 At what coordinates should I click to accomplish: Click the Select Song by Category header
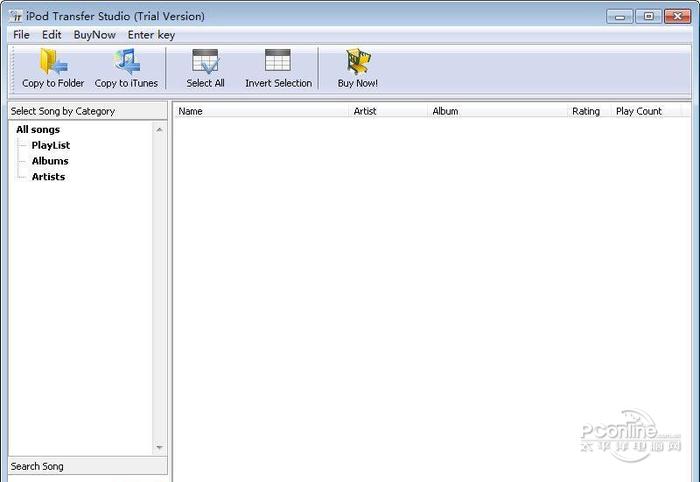[x=88, y=111]
